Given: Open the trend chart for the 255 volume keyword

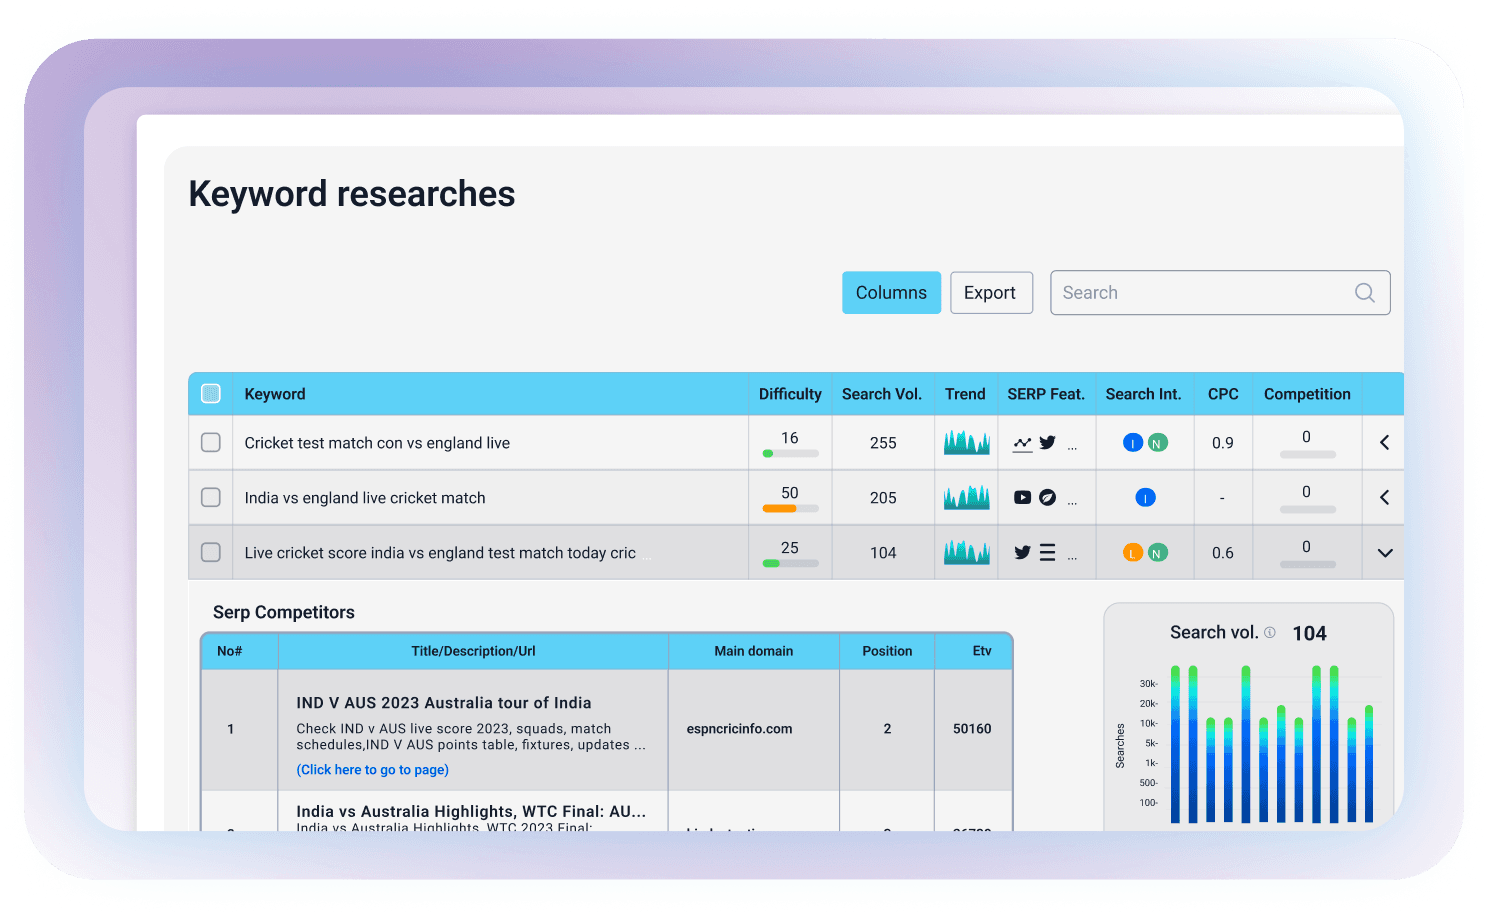Looking at the screenshot, I should [966, 442].
